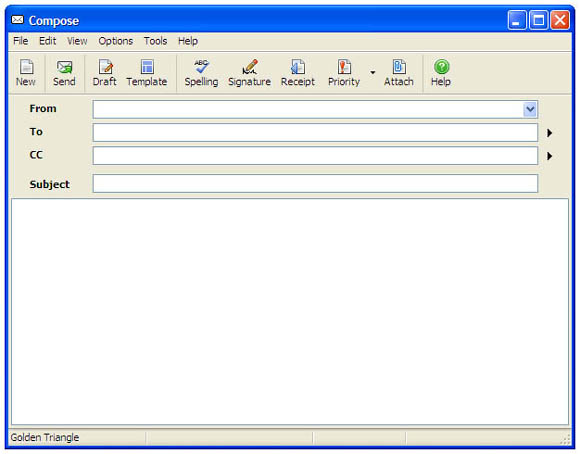This screenshot has height=454, width=580.
Task: Click into the Subject input field
Action: pyautogui.click(x=315, y=184)
